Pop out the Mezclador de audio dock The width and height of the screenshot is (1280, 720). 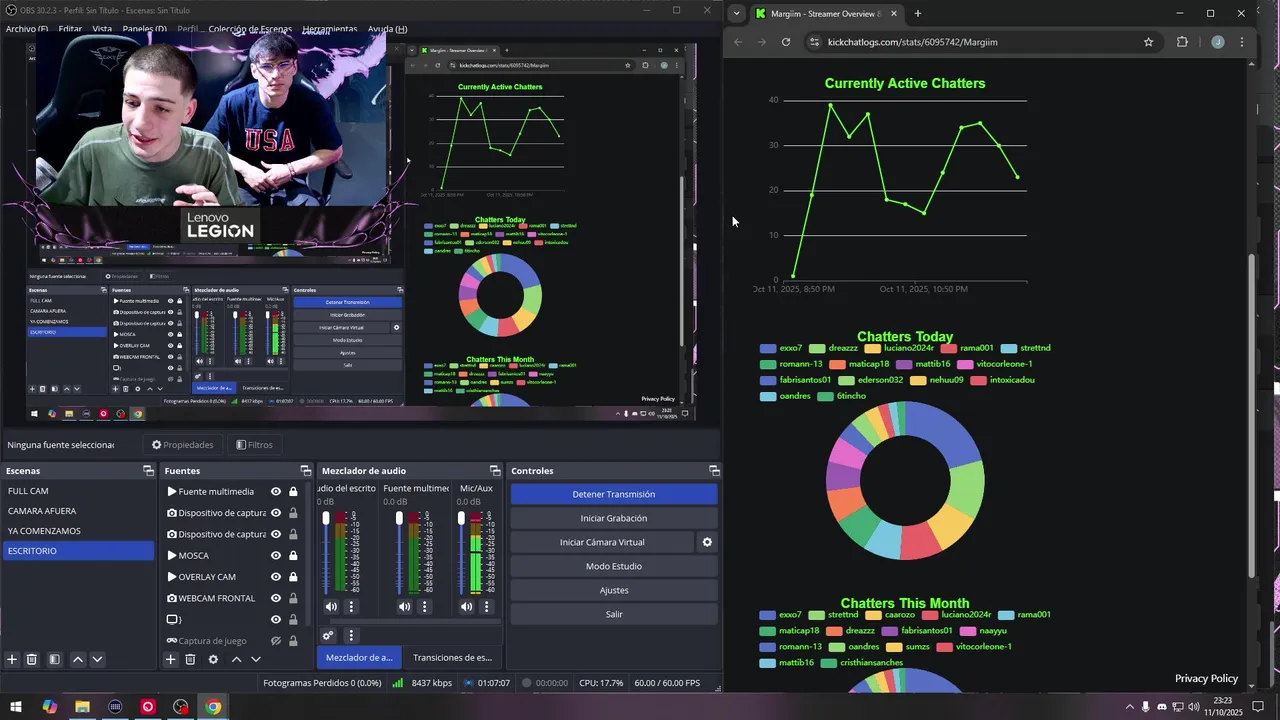495,471
